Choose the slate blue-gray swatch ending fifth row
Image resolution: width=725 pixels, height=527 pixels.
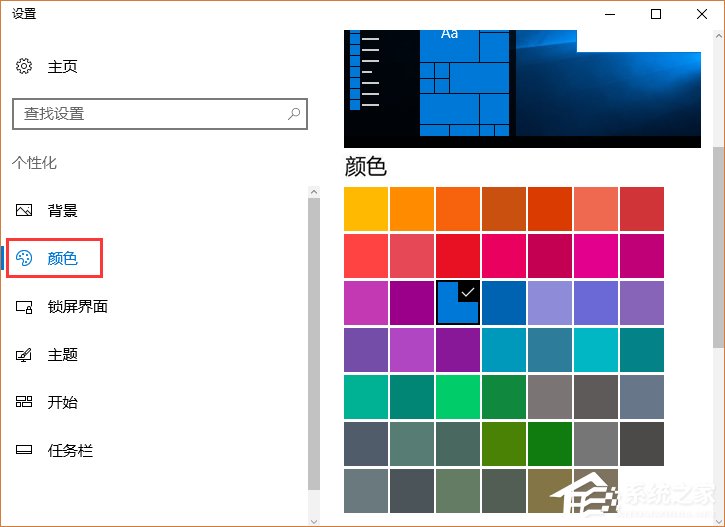642,397
